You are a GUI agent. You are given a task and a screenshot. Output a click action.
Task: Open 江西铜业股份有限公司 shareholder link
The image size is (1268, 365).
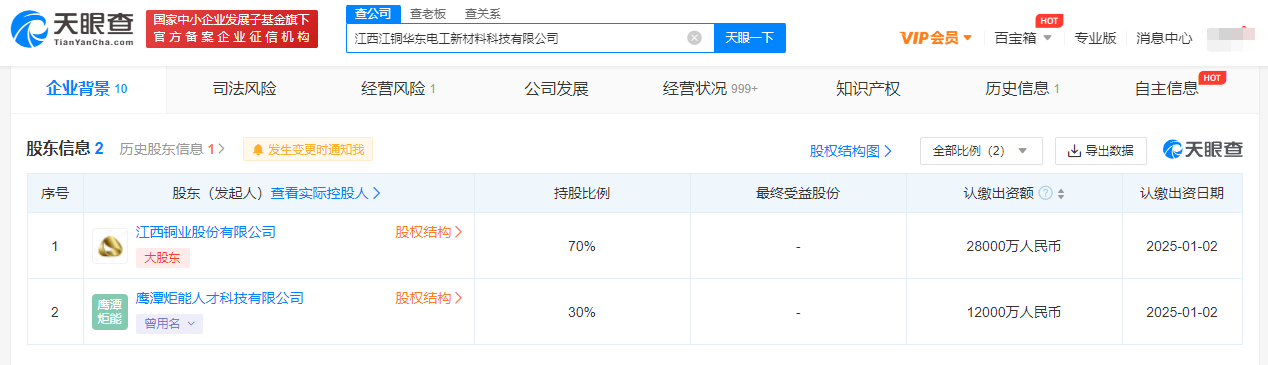[206, 232]
